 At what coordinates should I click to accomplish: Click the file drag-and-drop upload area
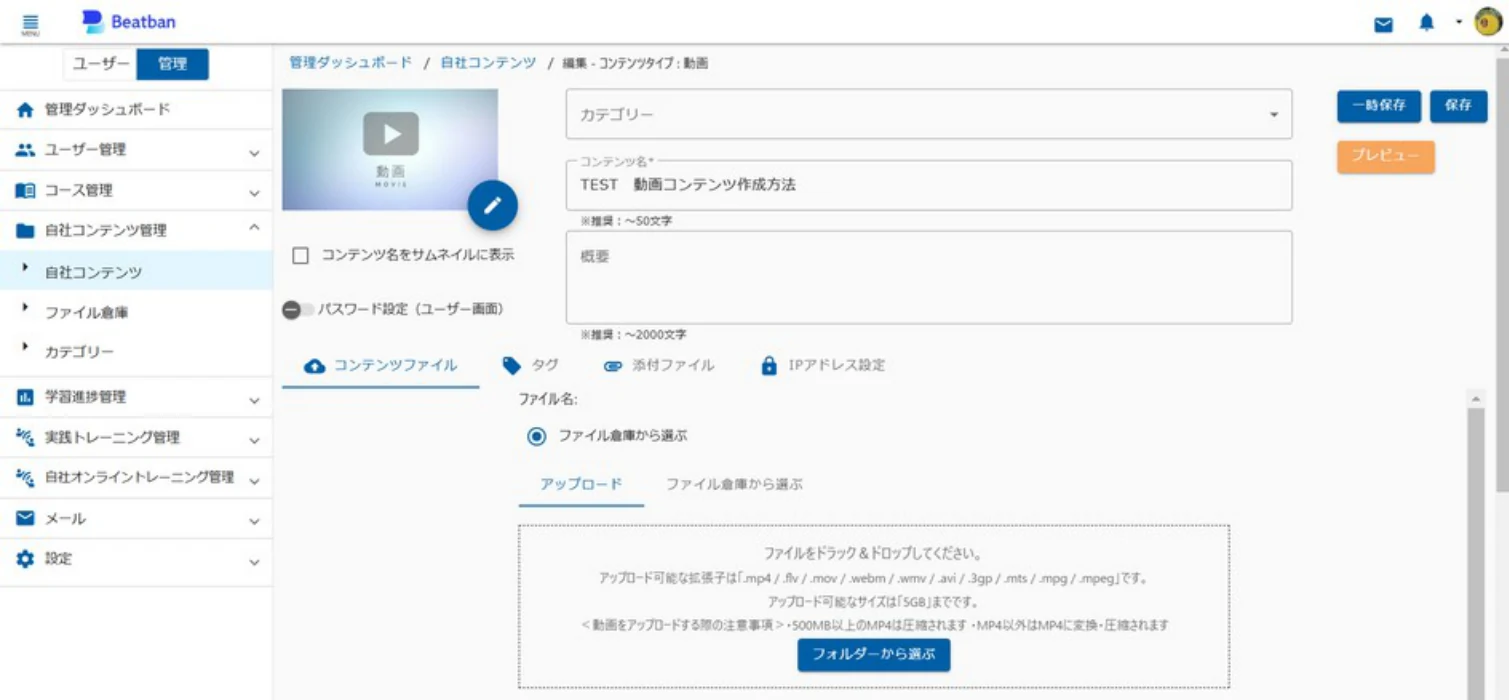click(x=873, y=607)
